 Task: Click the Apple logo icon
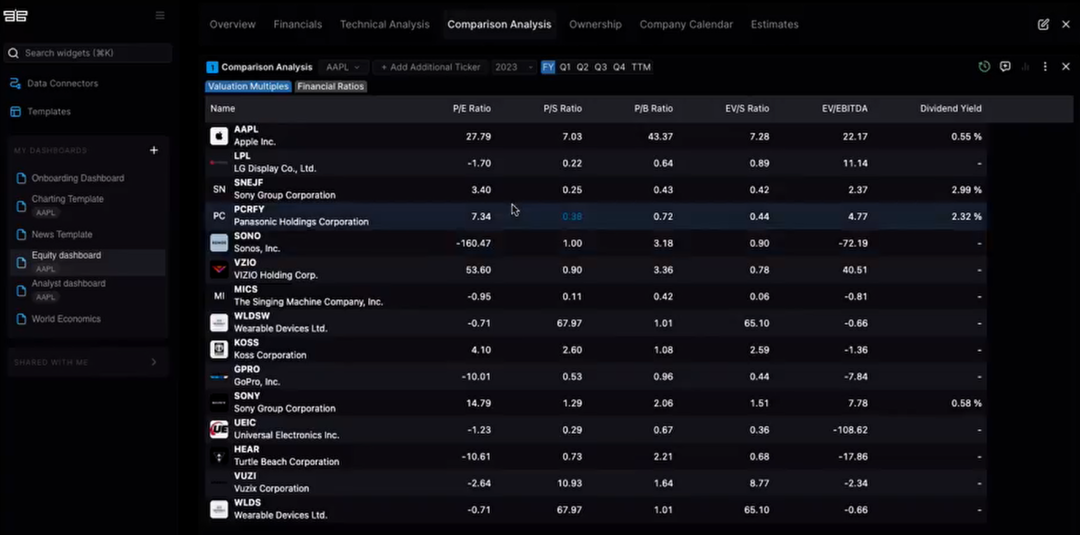[219, 136]
